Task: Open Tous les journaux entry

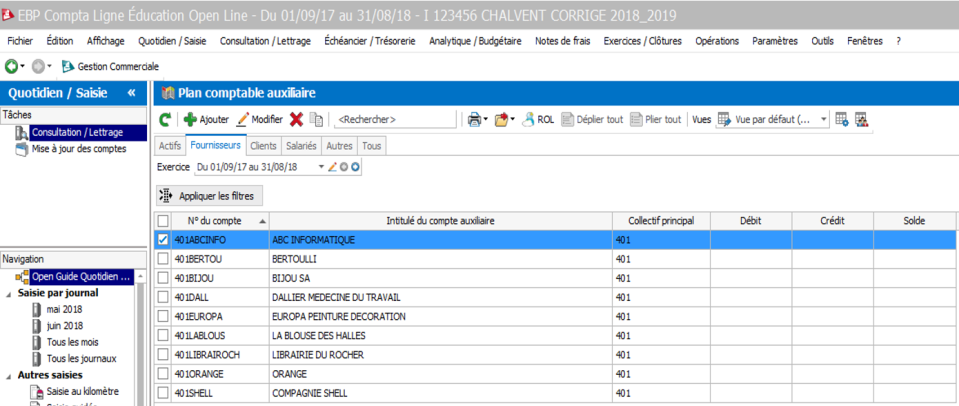Action: tap(81, 359)
